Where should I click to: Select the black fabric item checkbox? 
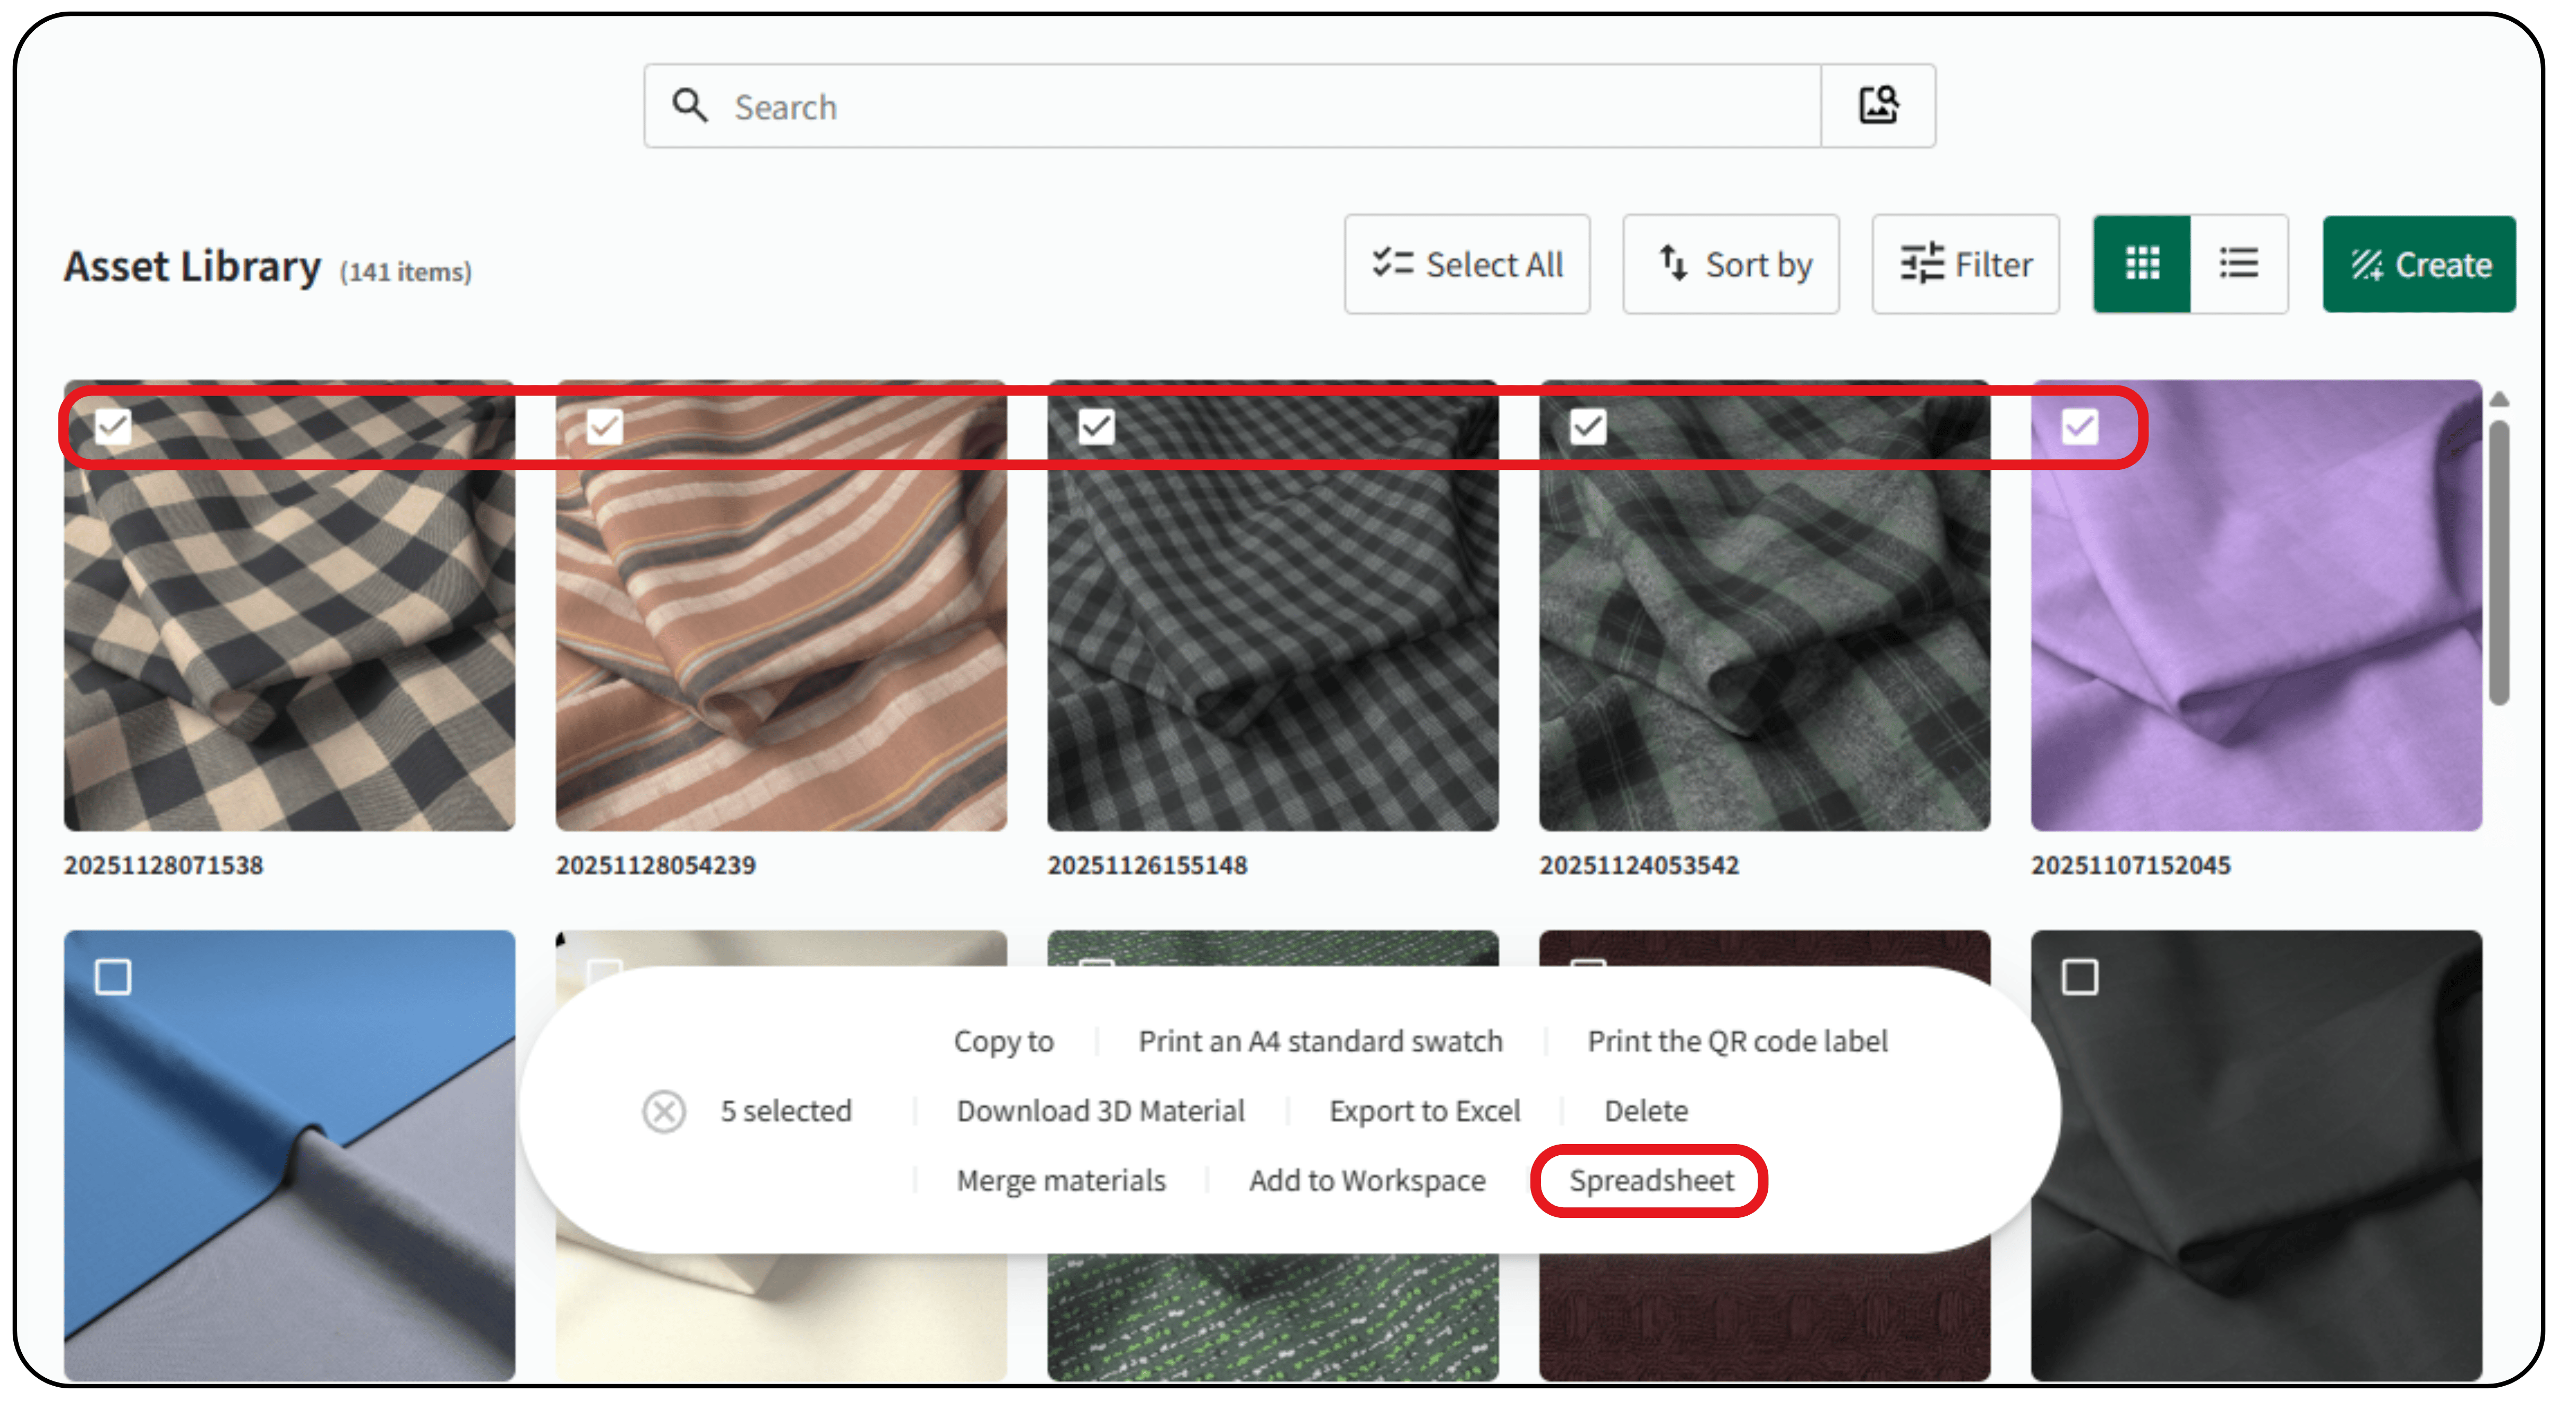coord(2079,977)
